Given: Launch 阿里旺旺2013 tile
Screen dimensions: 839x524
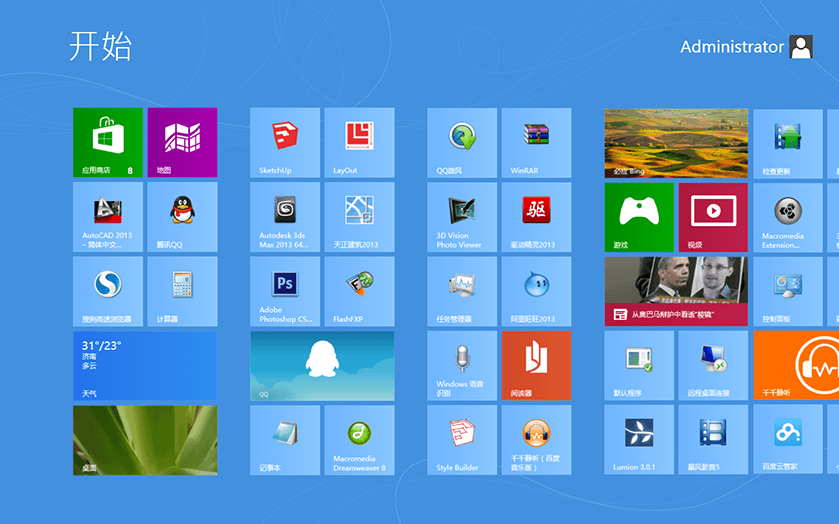Looking at the screenshot, I should [x=537, y=291].
